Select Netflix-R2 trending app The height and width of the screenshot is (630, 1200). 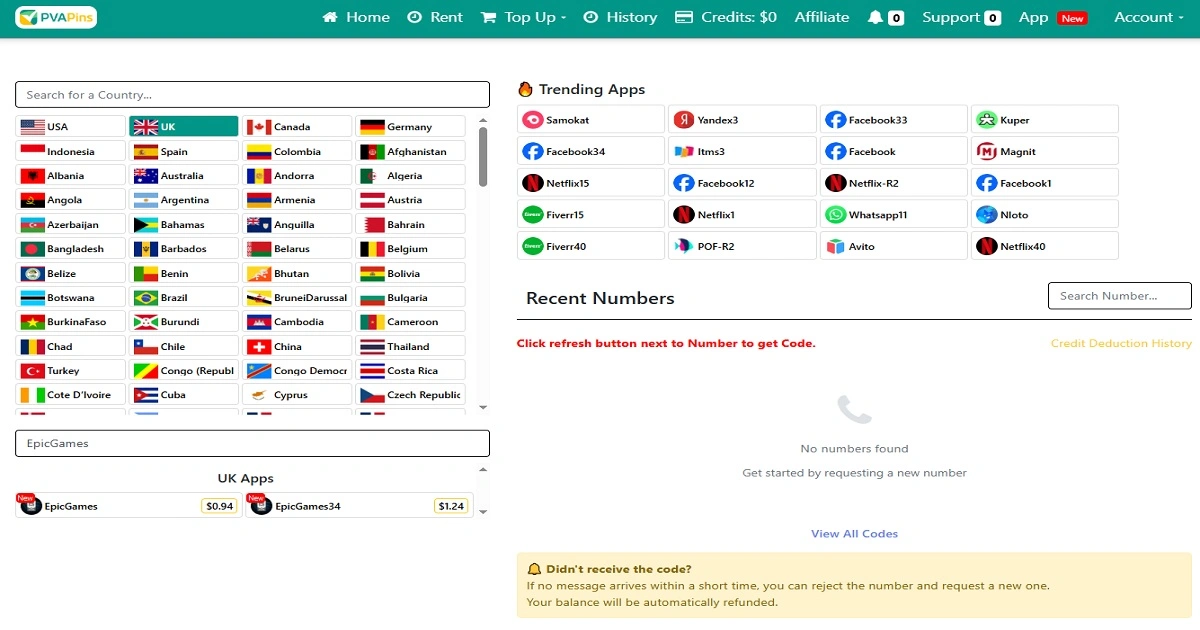click(893, 183)
